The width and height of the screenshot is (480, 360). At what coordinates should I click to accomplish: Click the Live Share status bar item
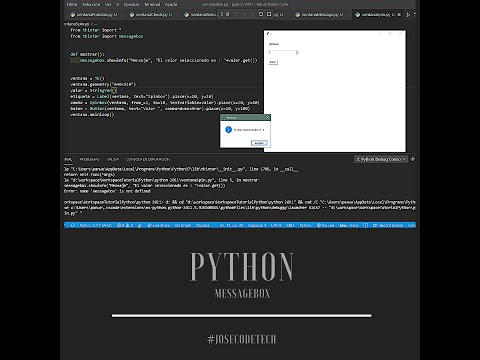tap(159, 226)
